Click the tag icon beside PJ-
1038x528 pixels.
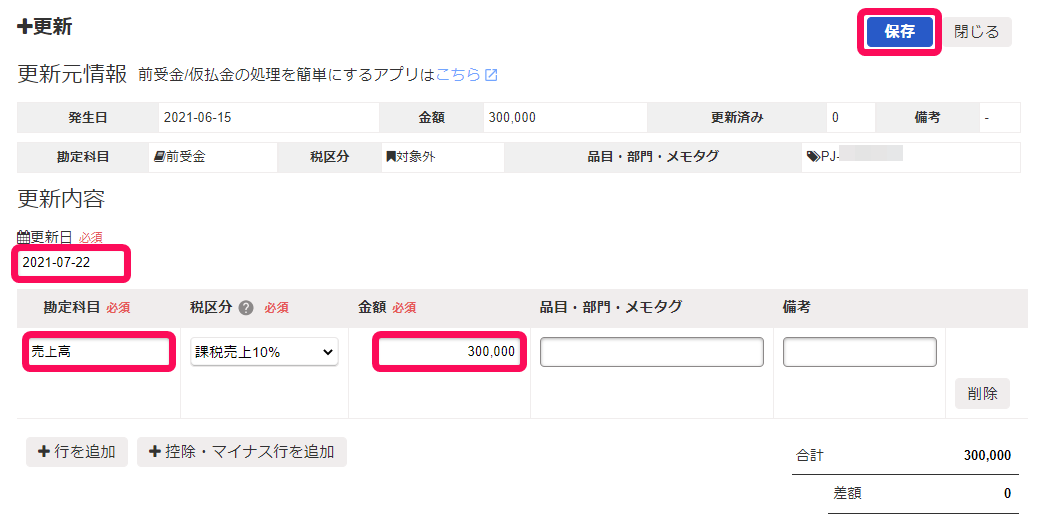pos(813,157)
